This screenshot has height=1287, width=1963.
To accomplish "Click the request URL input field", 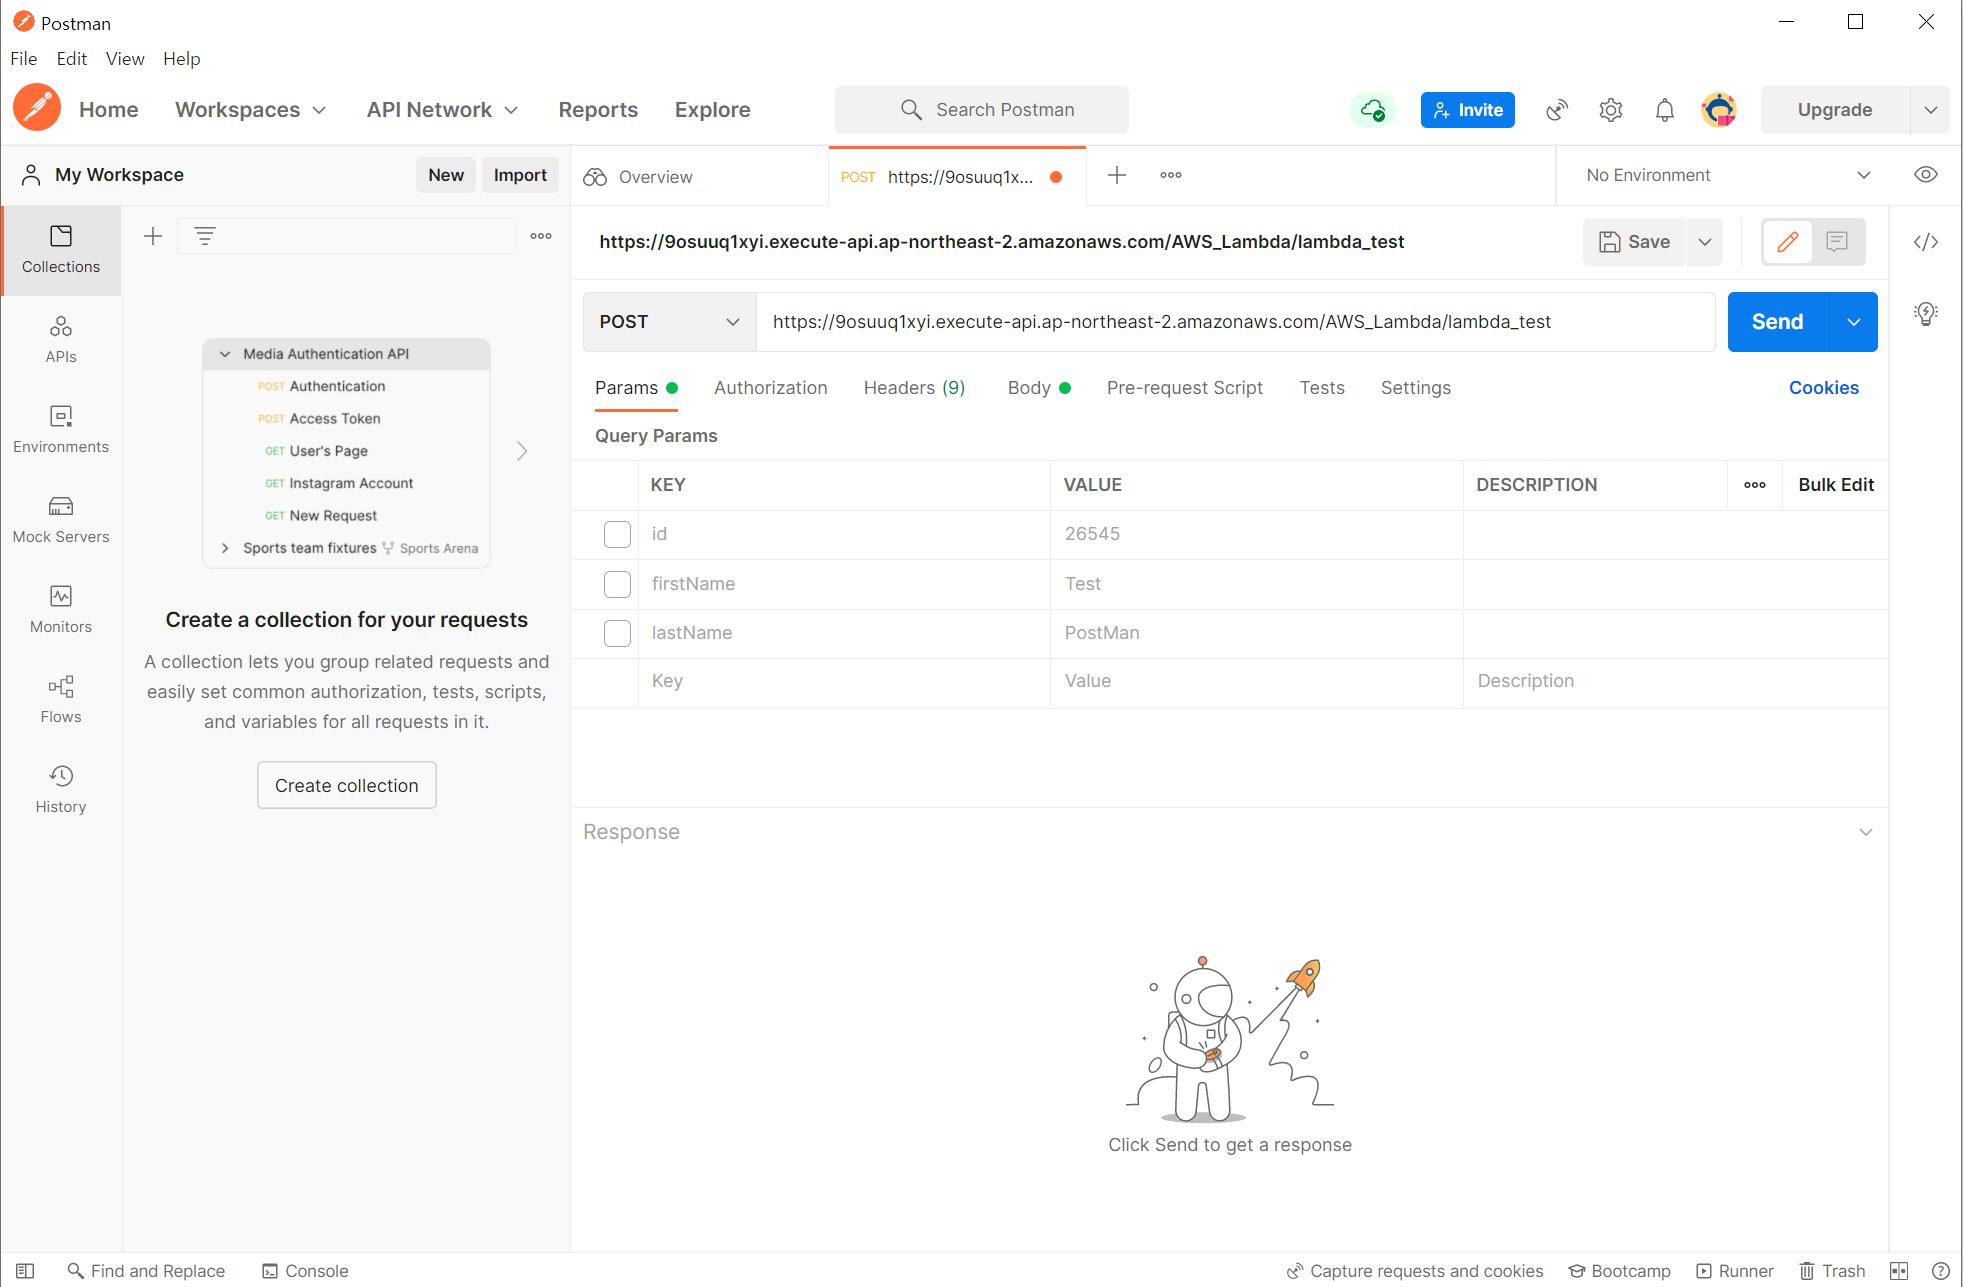I will click(x=1235, y=322).
